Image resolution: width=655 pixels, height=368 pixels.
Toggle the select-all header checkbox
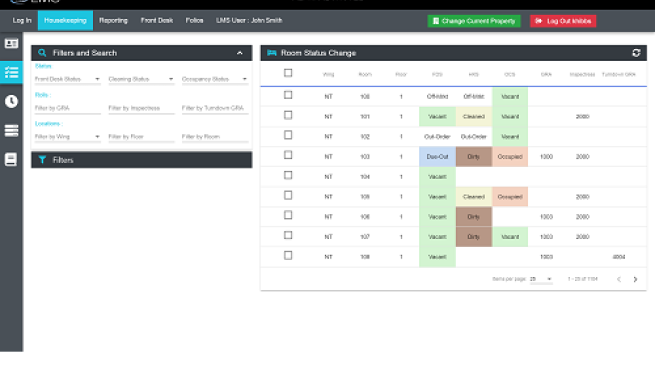288,73
